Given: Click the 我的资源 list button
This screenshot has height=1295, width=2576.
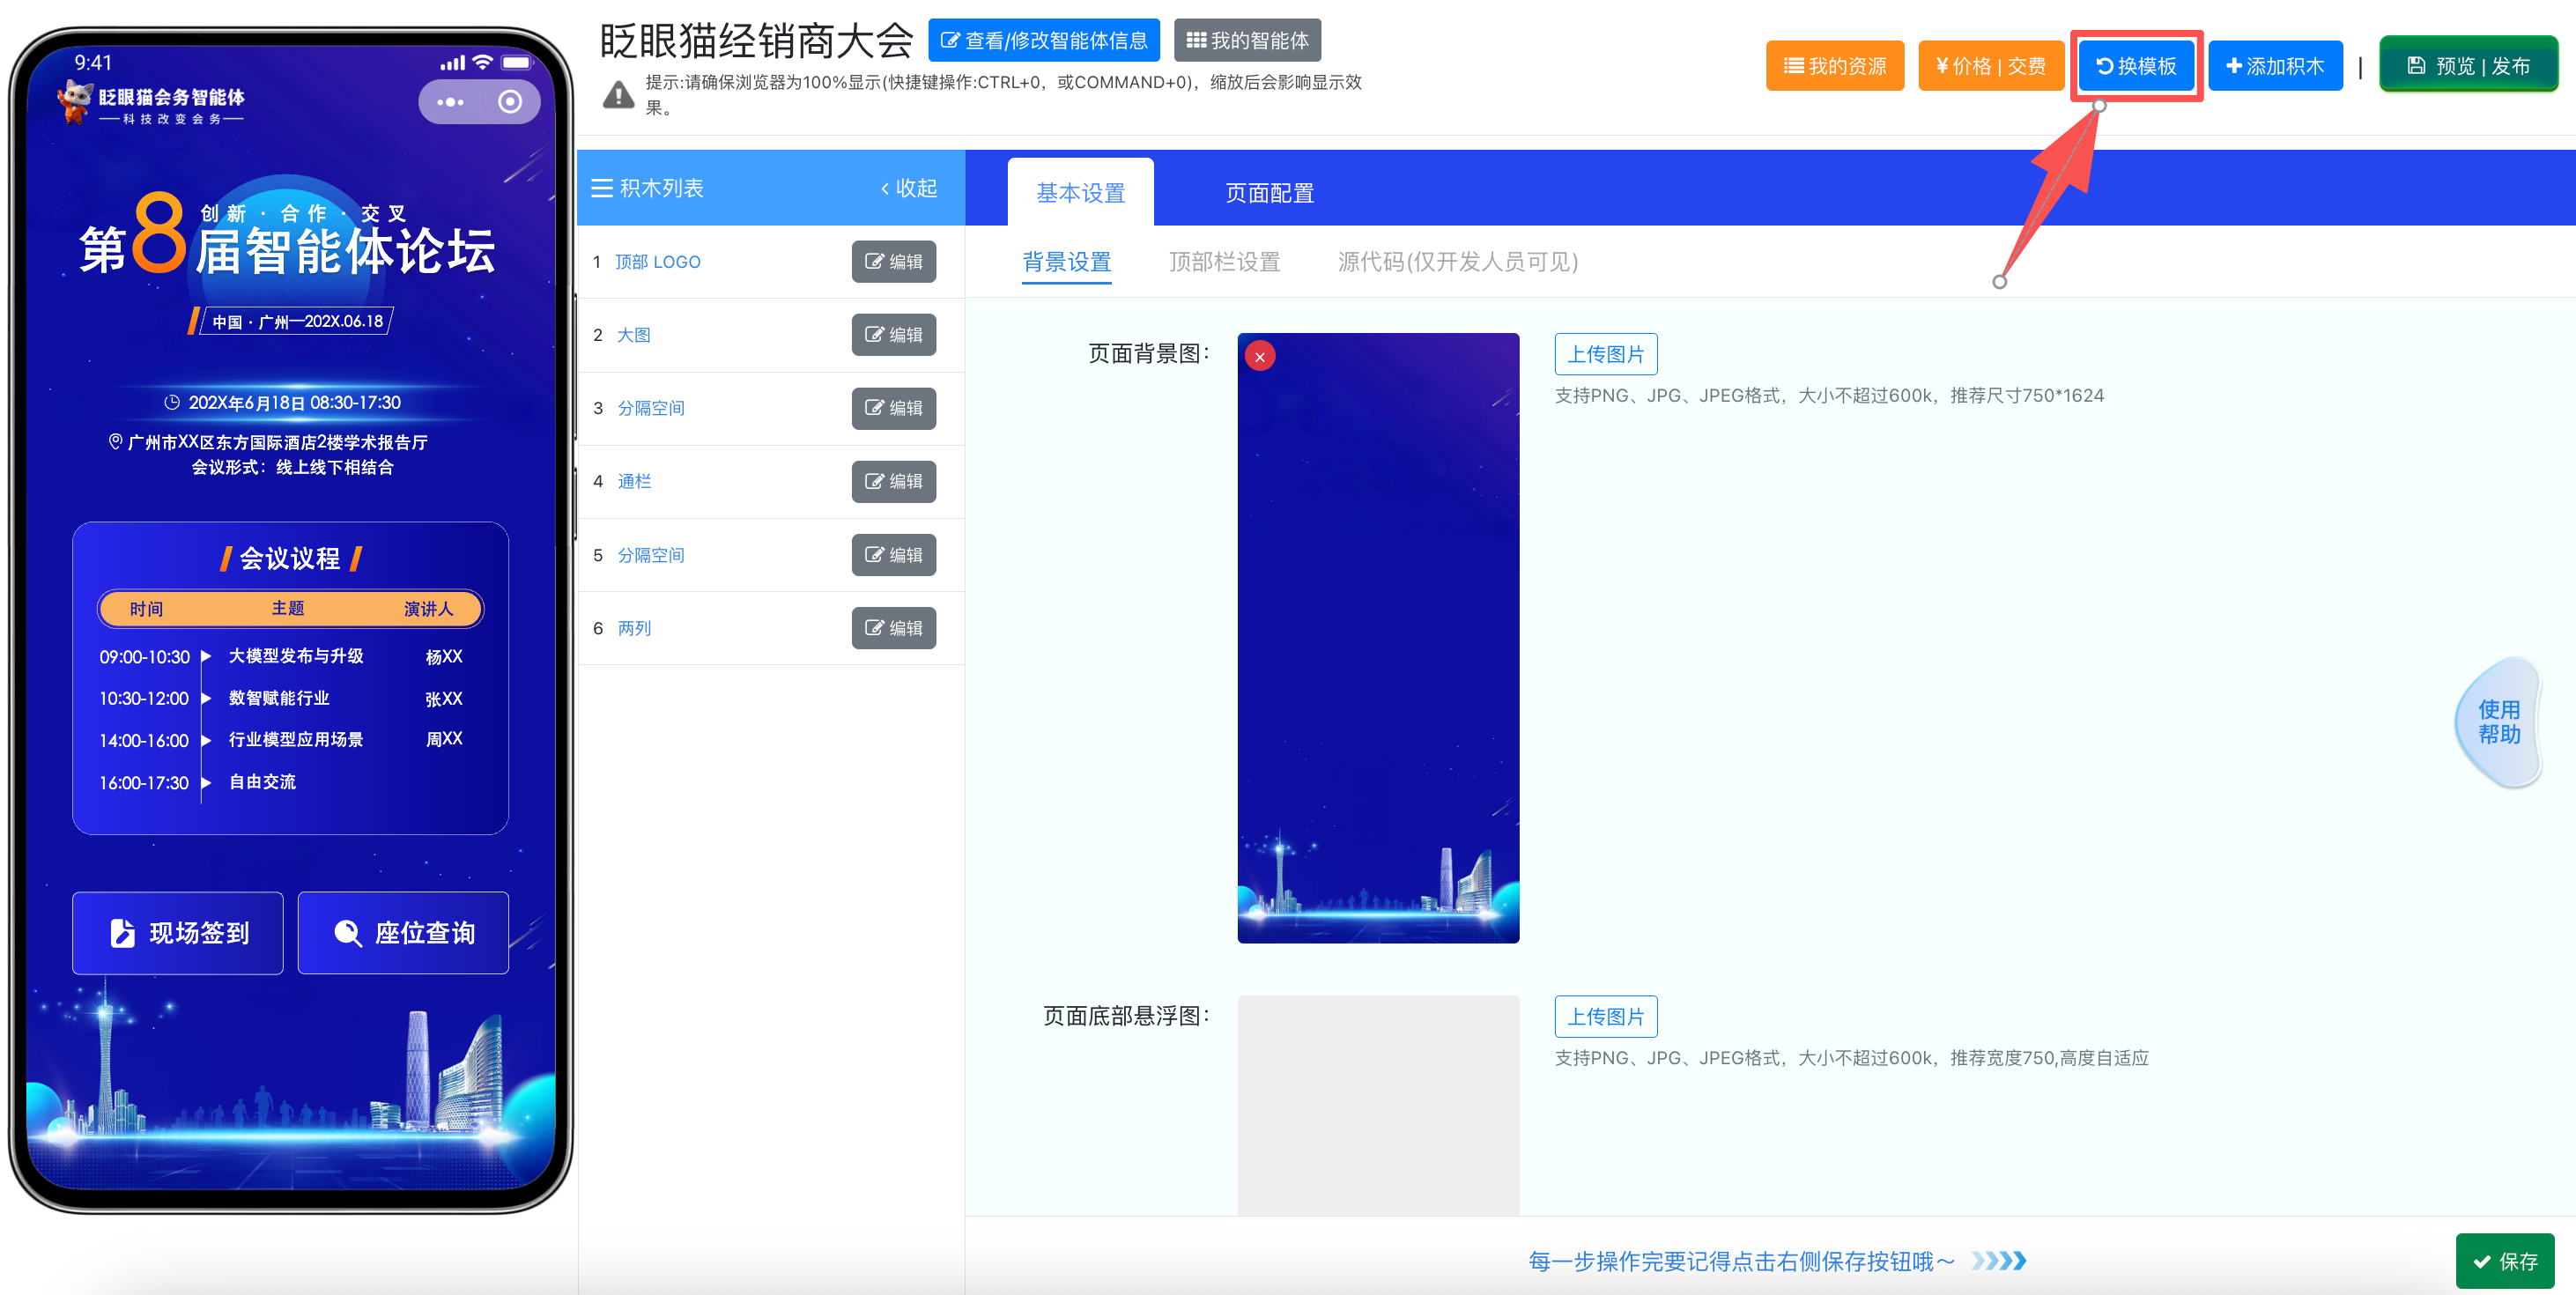Looking at the screenshot, I should tap(1834, 66).
